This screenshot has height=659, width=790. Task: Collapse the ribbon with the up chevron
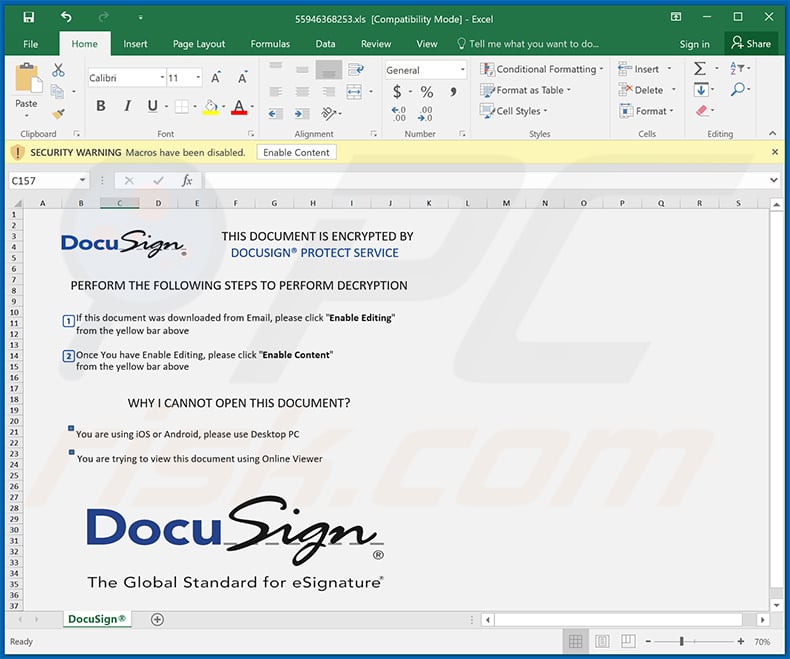(772, 134)
